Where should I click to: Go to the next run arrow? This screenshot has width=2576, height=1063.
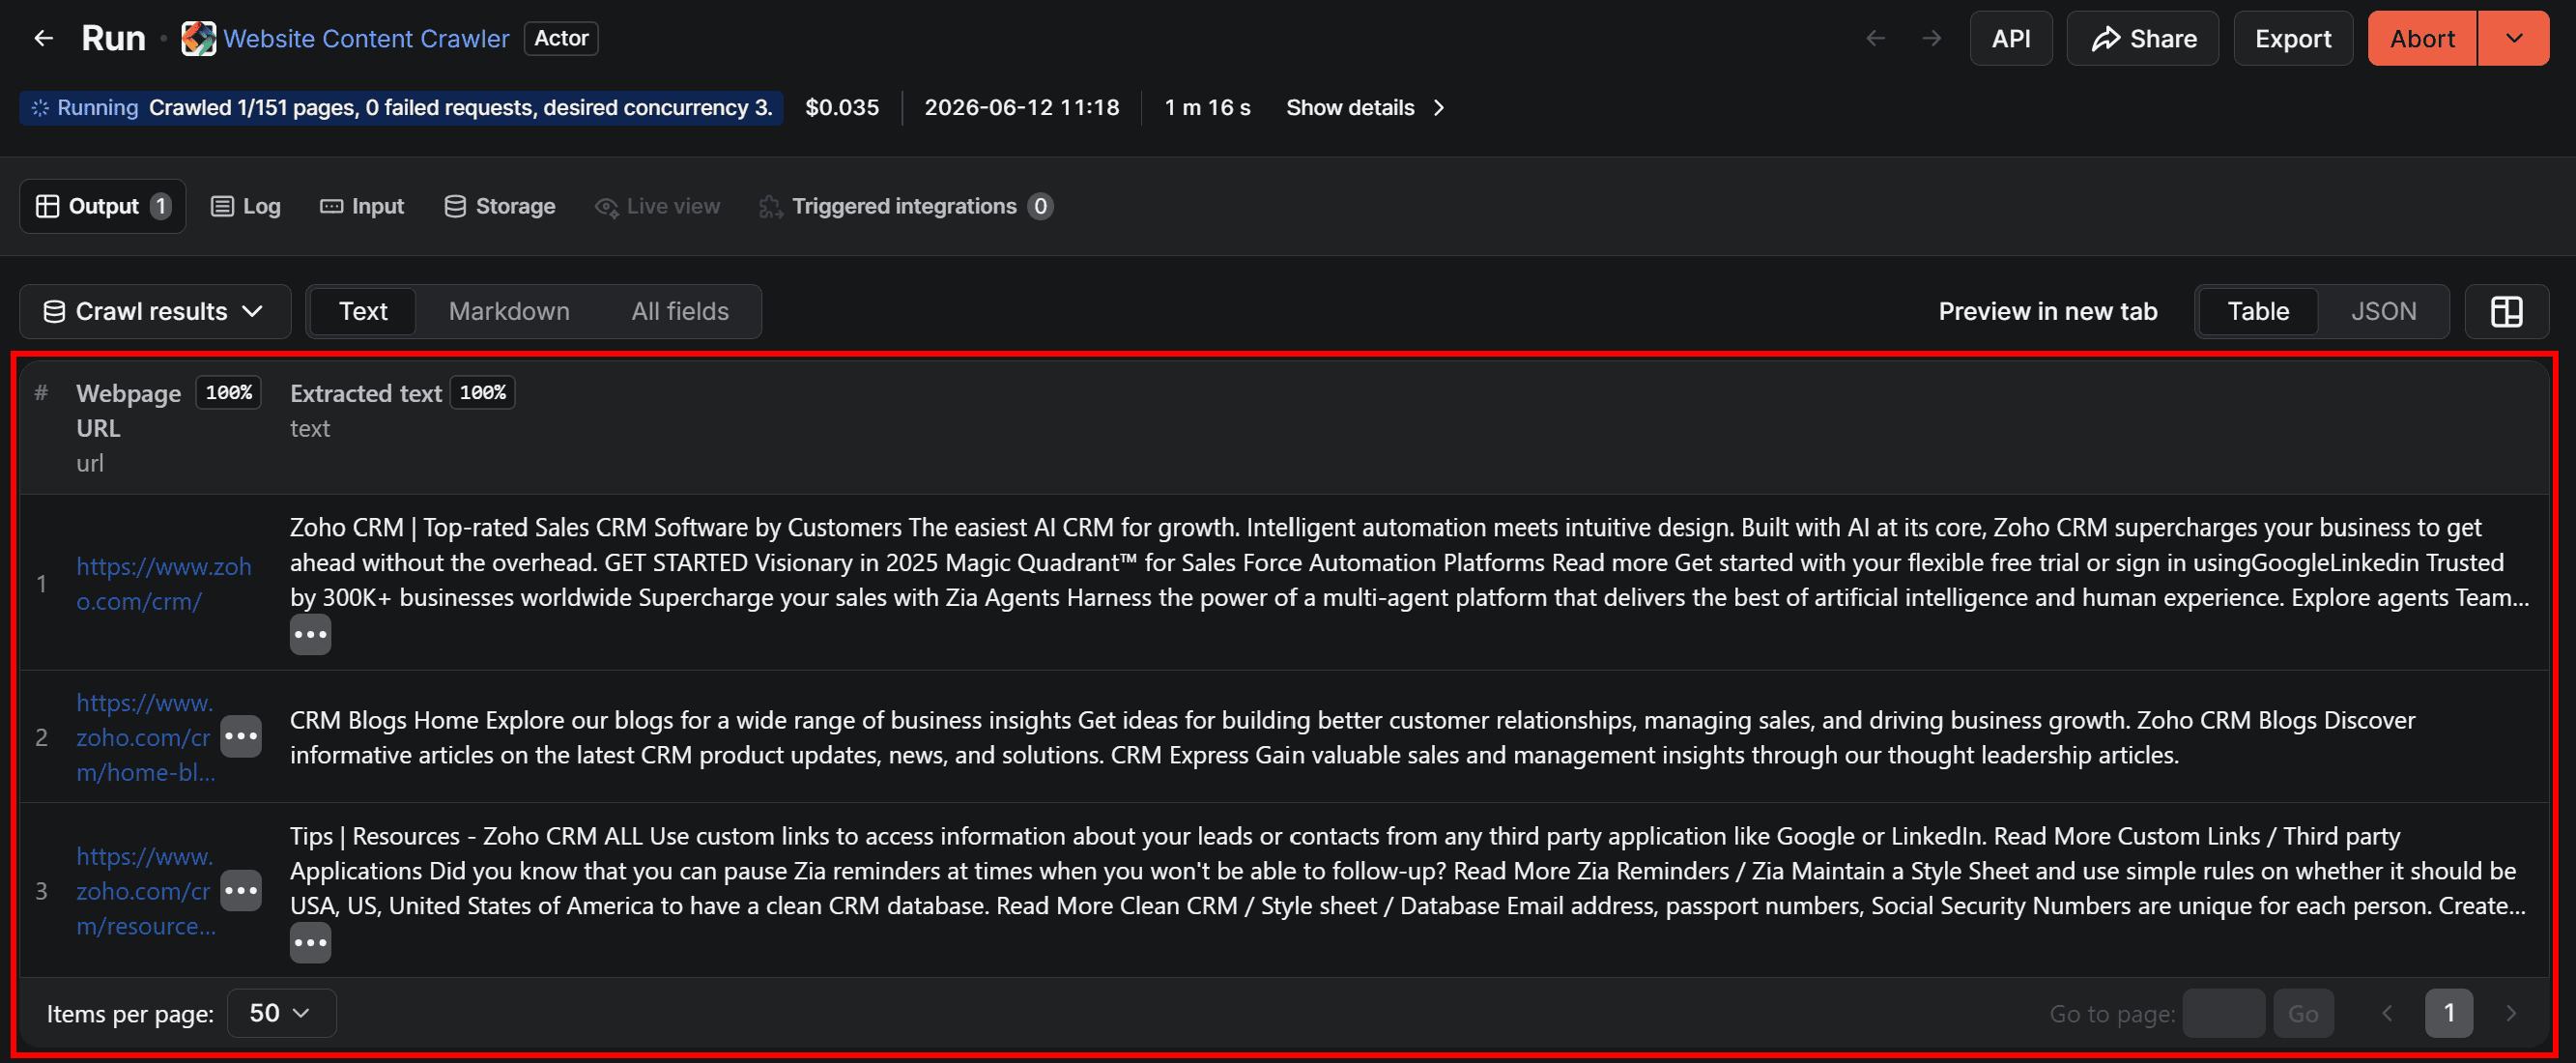(1932, 38)
